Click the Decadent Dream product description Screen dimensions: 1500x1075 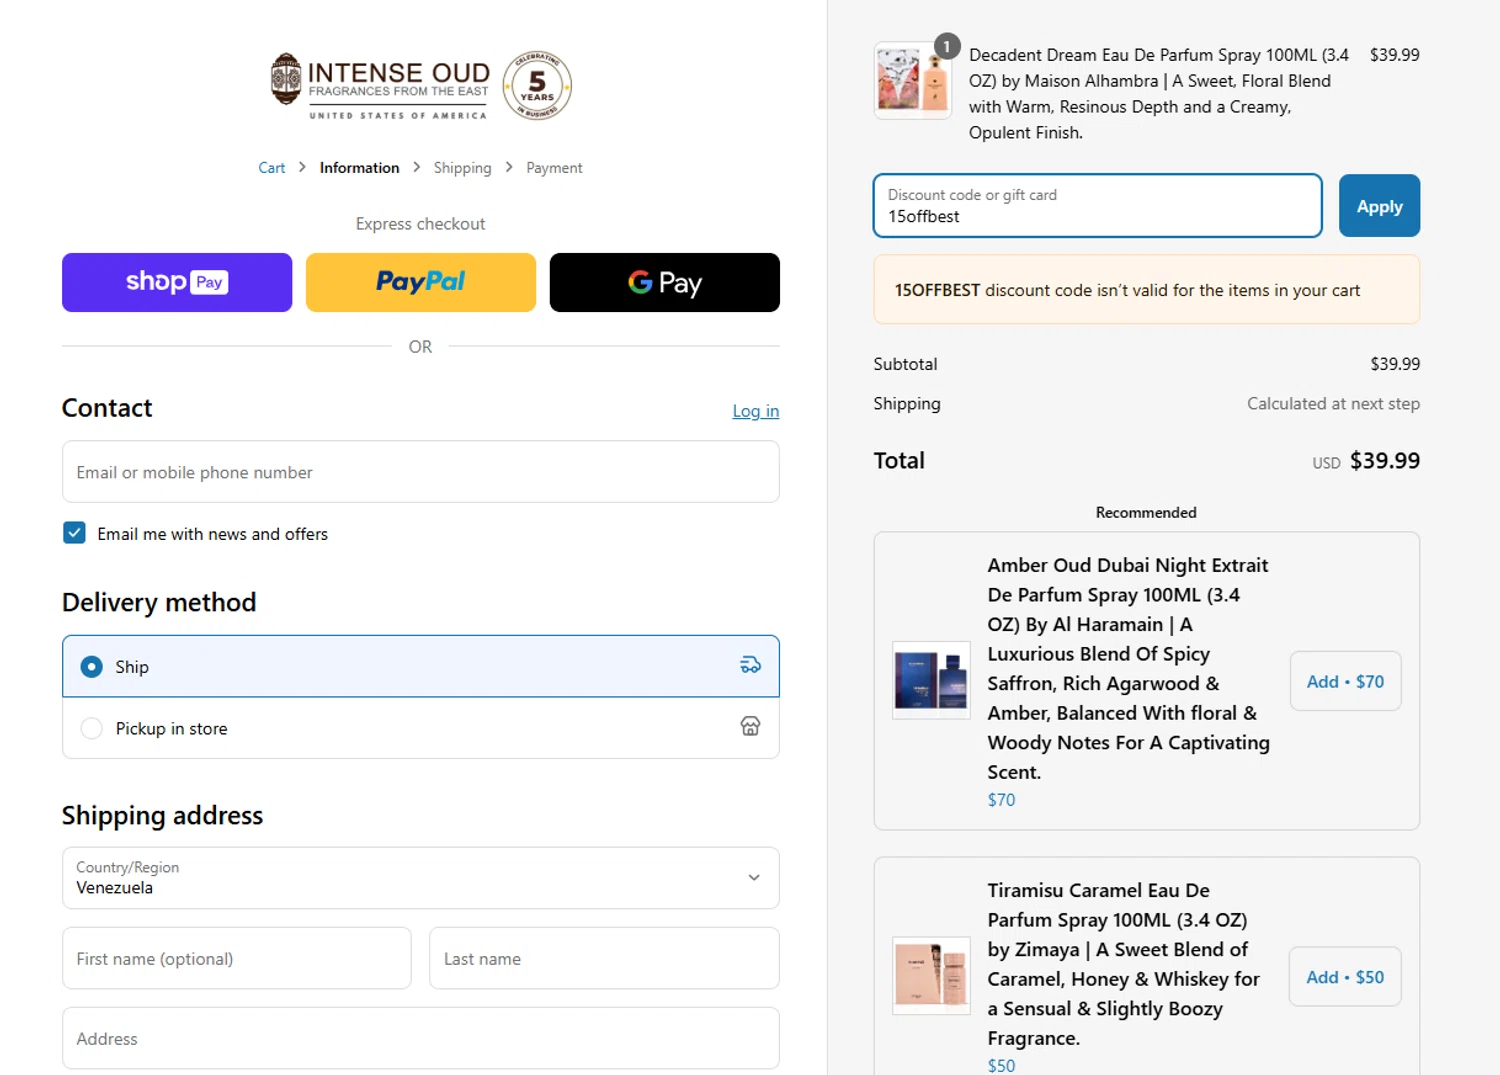pyautogui.click(x=1159, y=94)
